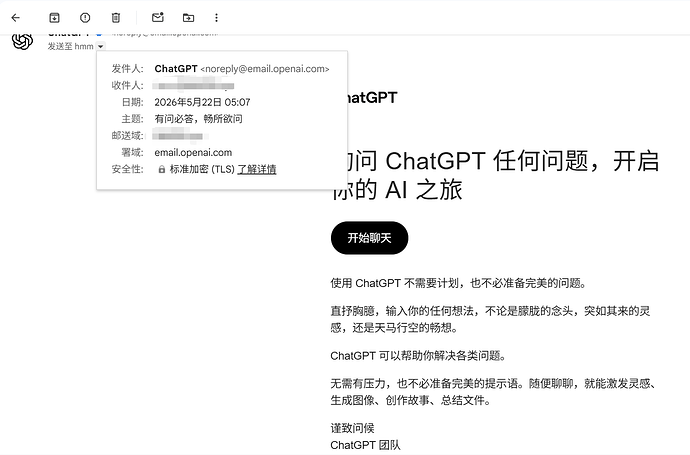Click the OpenAI sender avatar logo
The width and height of the screenshot is (690, 455).
pyautogui.click(x=22, y=41)
